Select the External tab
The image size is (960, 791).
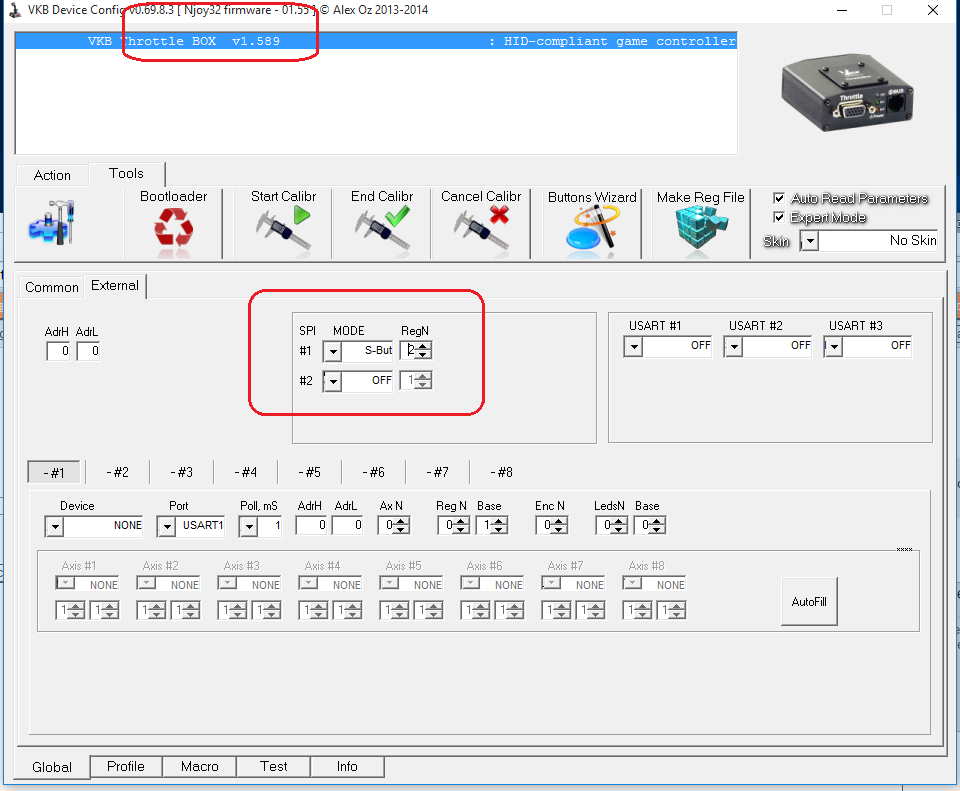(114, 285)
